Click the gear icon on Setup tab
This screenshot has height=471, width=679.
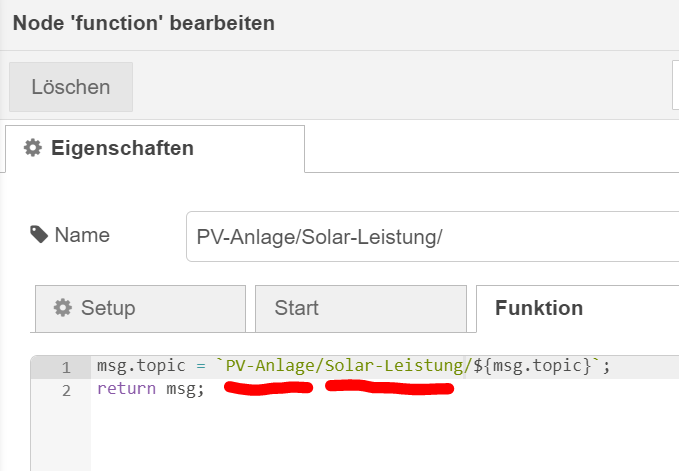tap(63, 308)
